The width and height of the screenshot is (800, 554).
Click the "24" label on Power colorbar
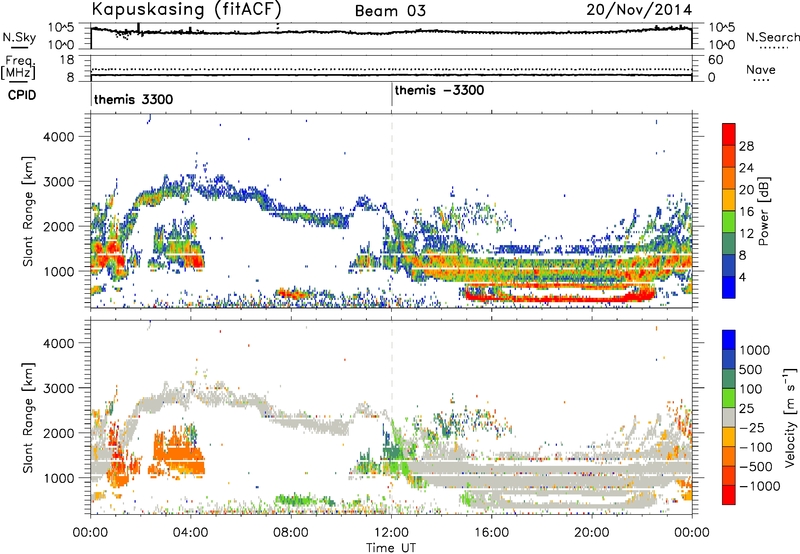746,168
